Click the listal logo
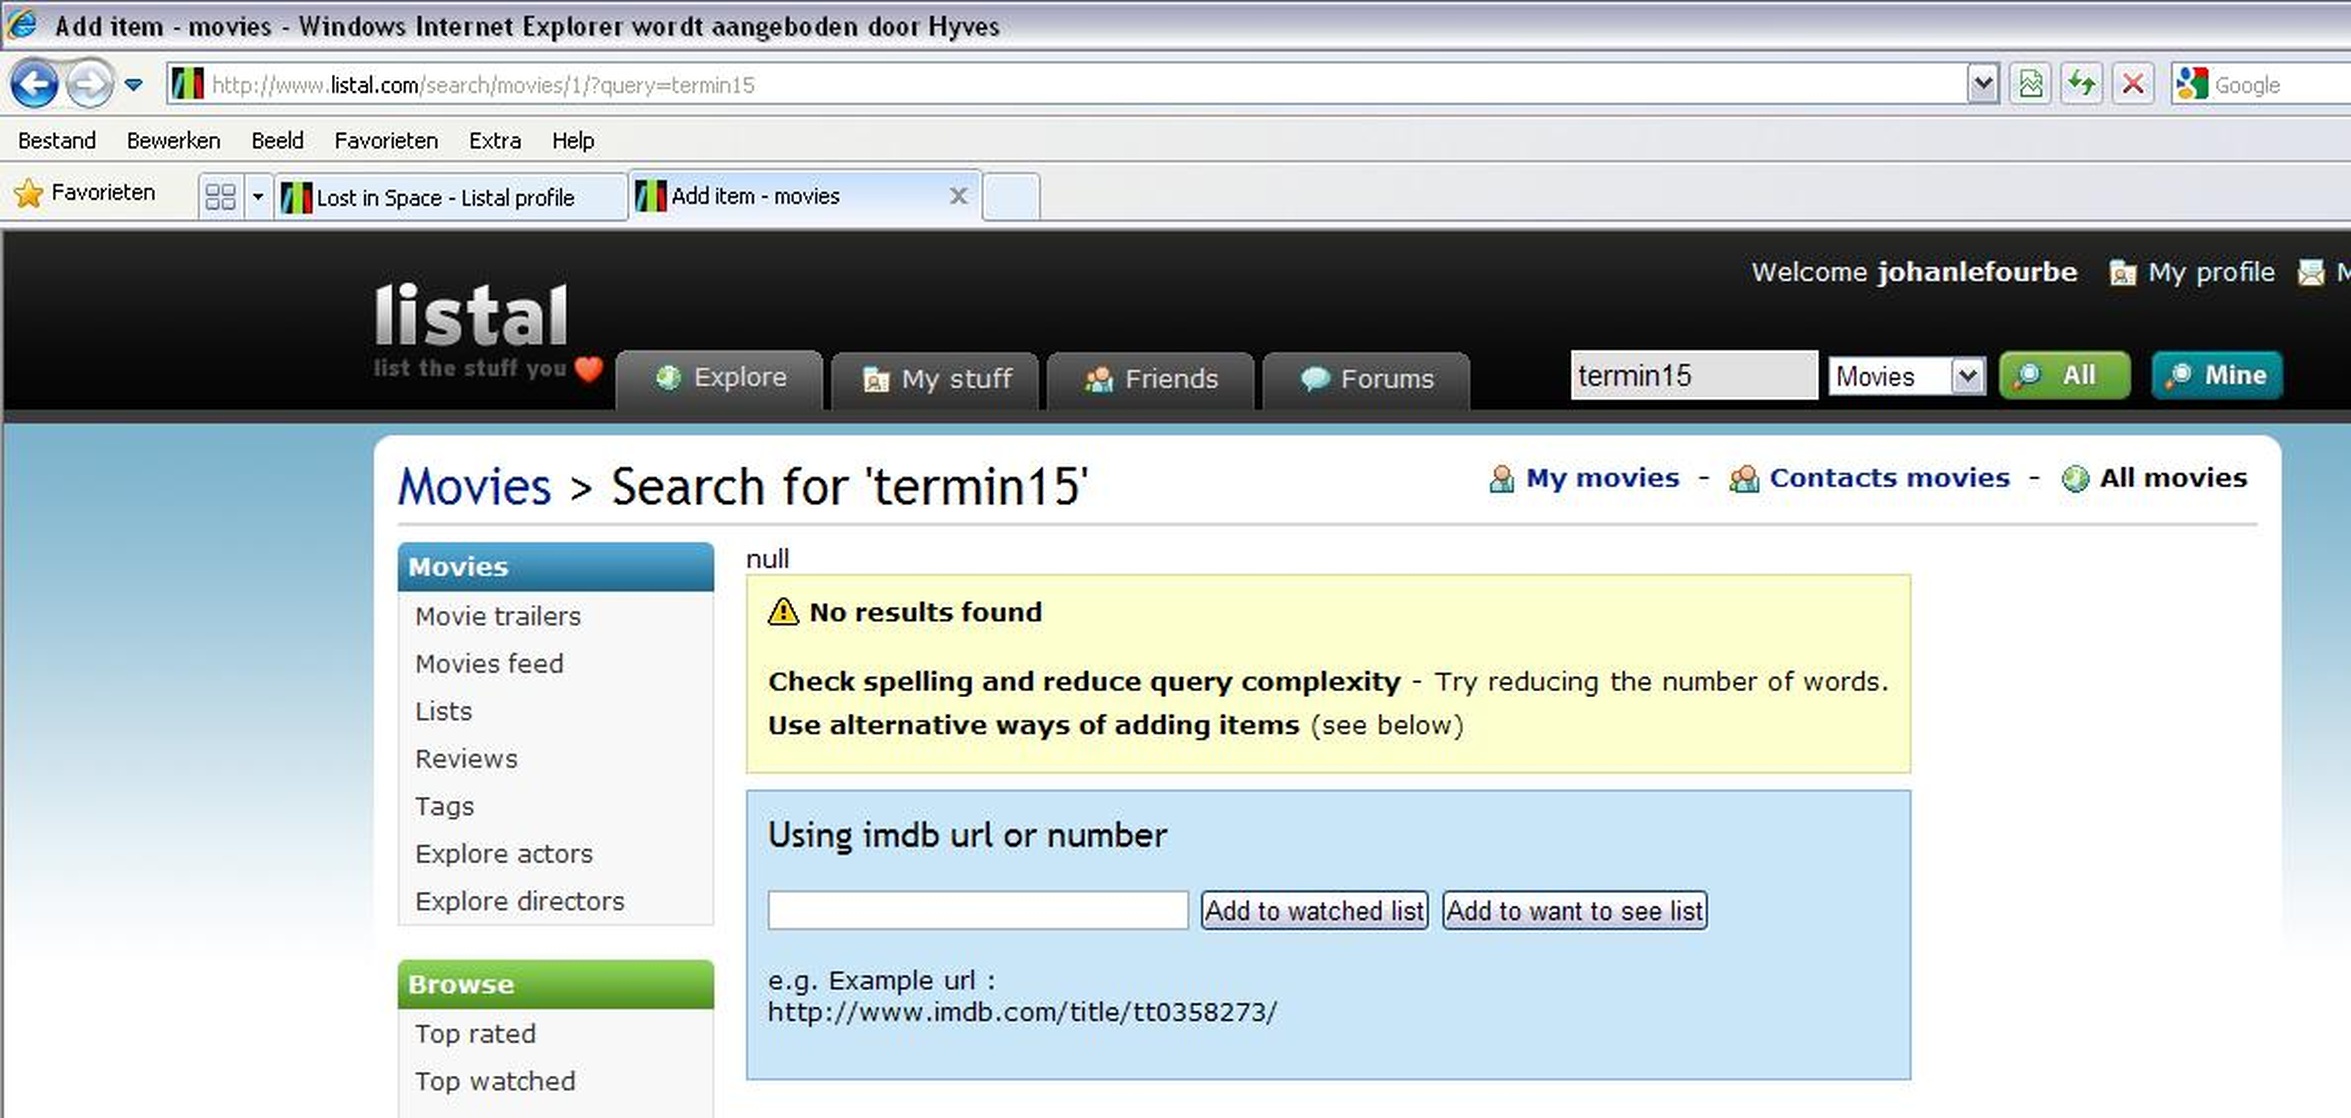This screenshot has height=1118, width=2351. point(471,315)
